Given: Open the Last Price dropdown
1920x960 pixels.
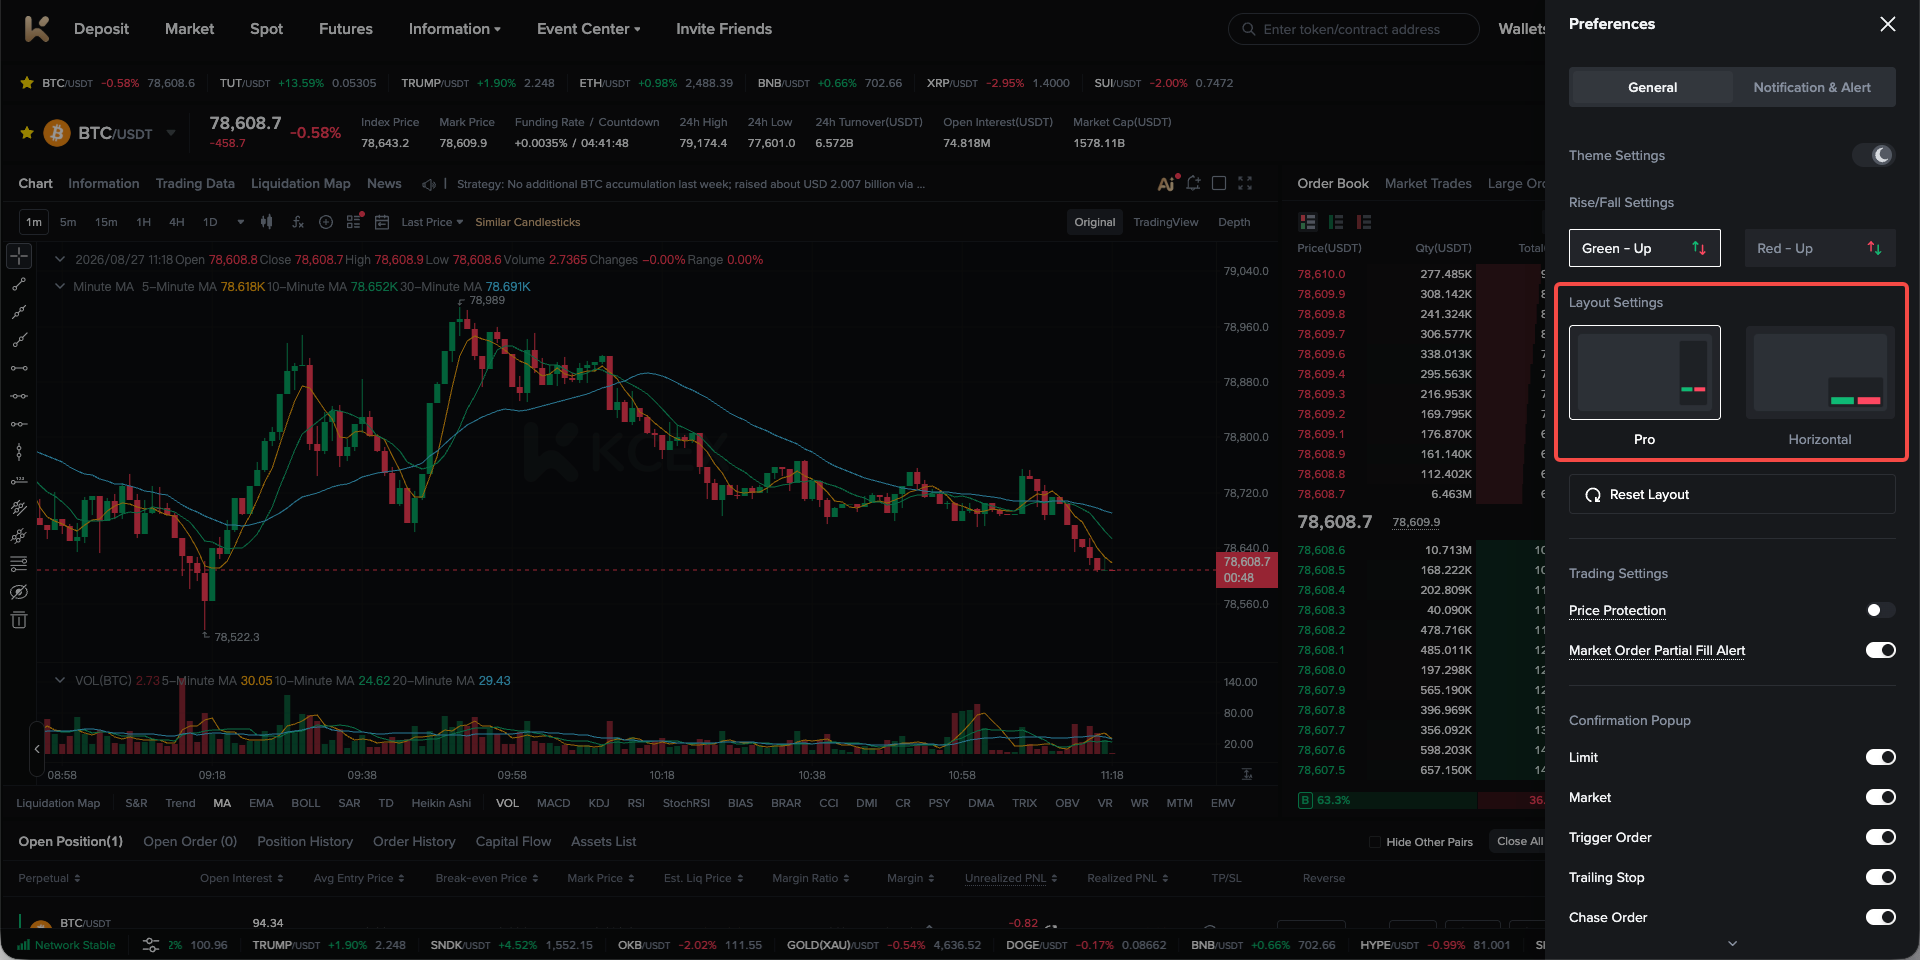Looking at the screenshot, I should point(432,222).
